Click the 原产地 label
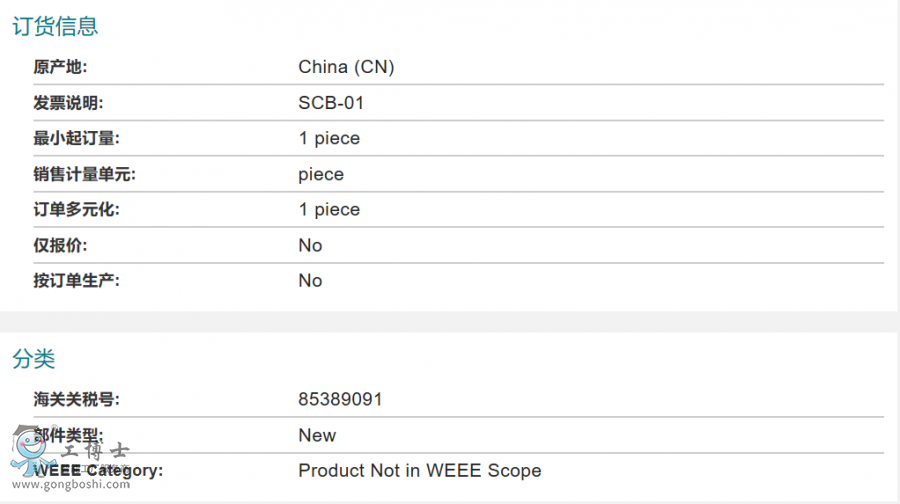Image resolution: width=900 pixels, height=504 pixels. coord(60,67)
